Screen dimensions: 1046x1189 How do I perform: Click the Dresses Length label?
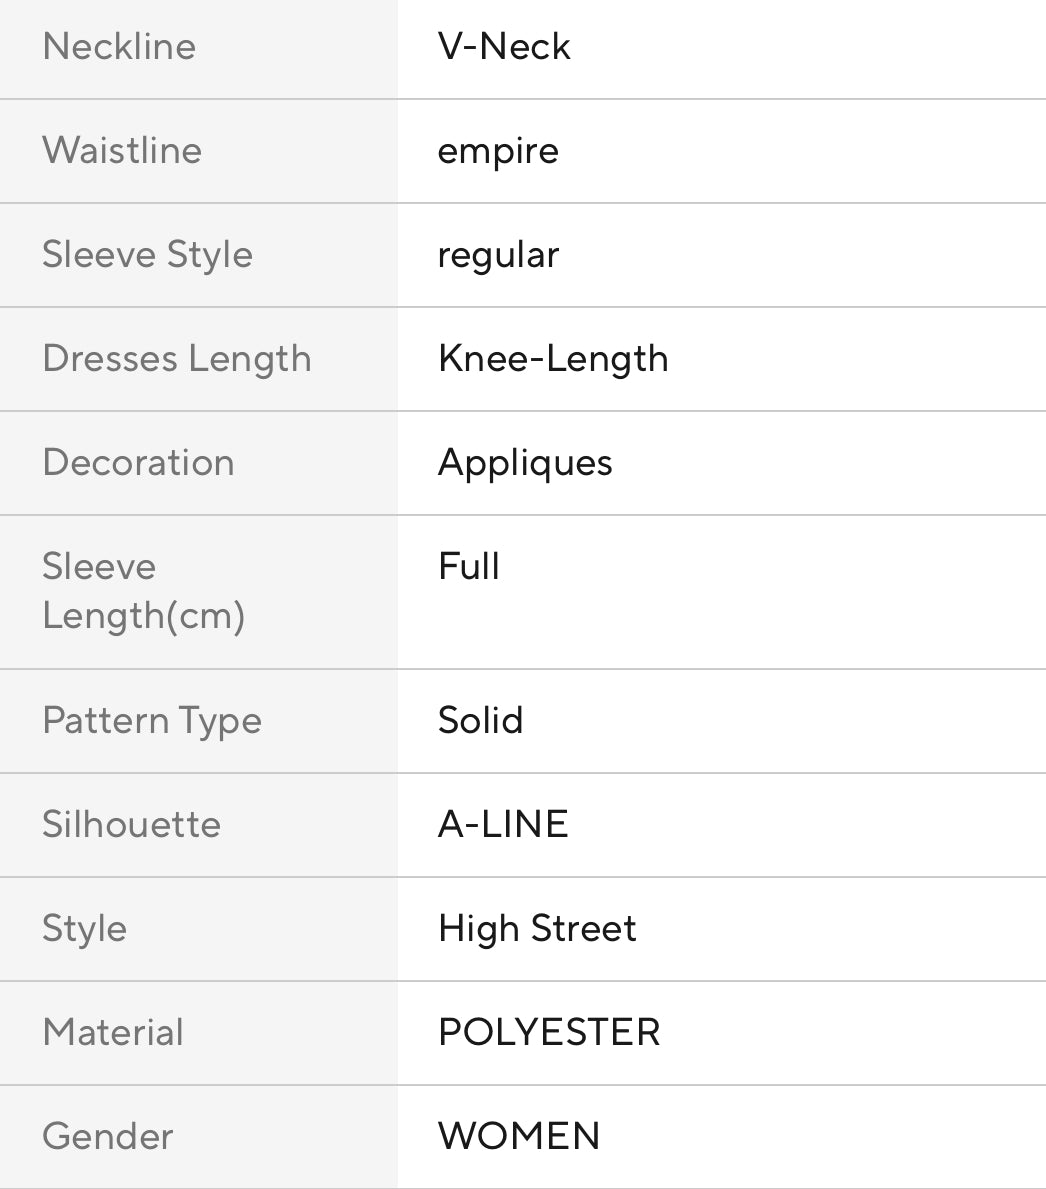[x=177, y=359]
